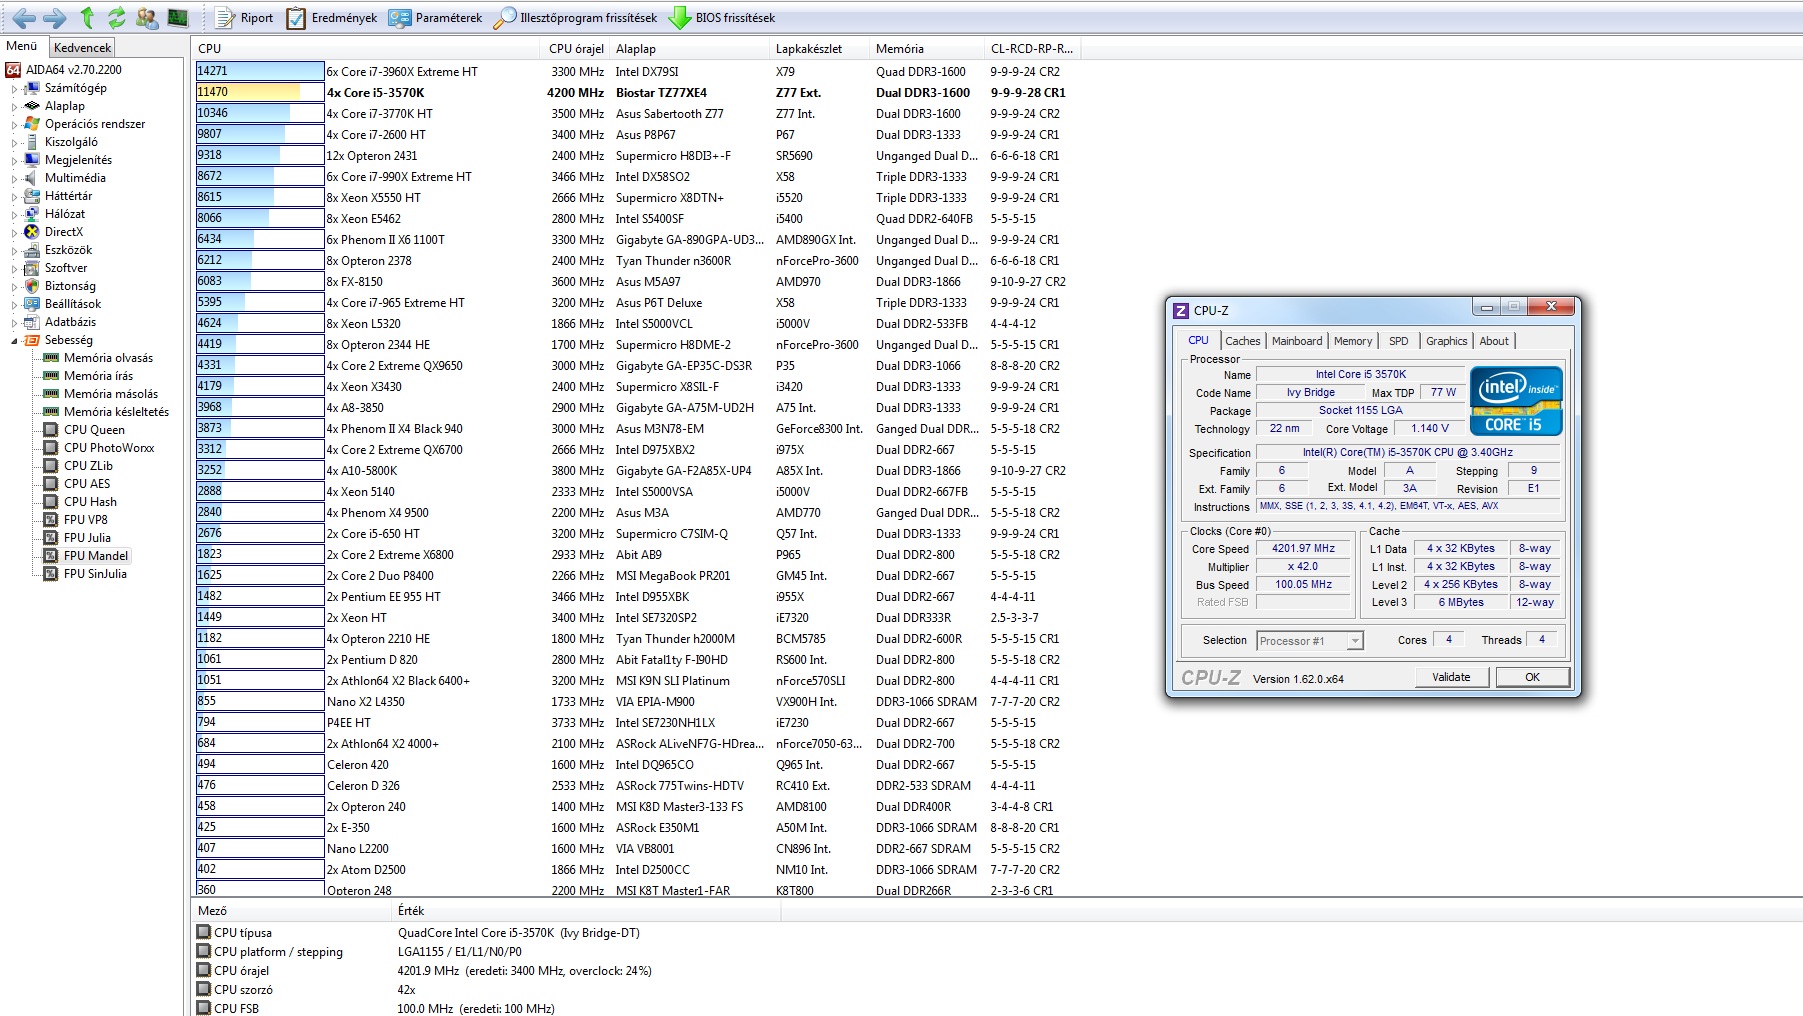Sort by the Memória column header
The width and height of the screenshot is (1803, 1016).
point(926,48)
